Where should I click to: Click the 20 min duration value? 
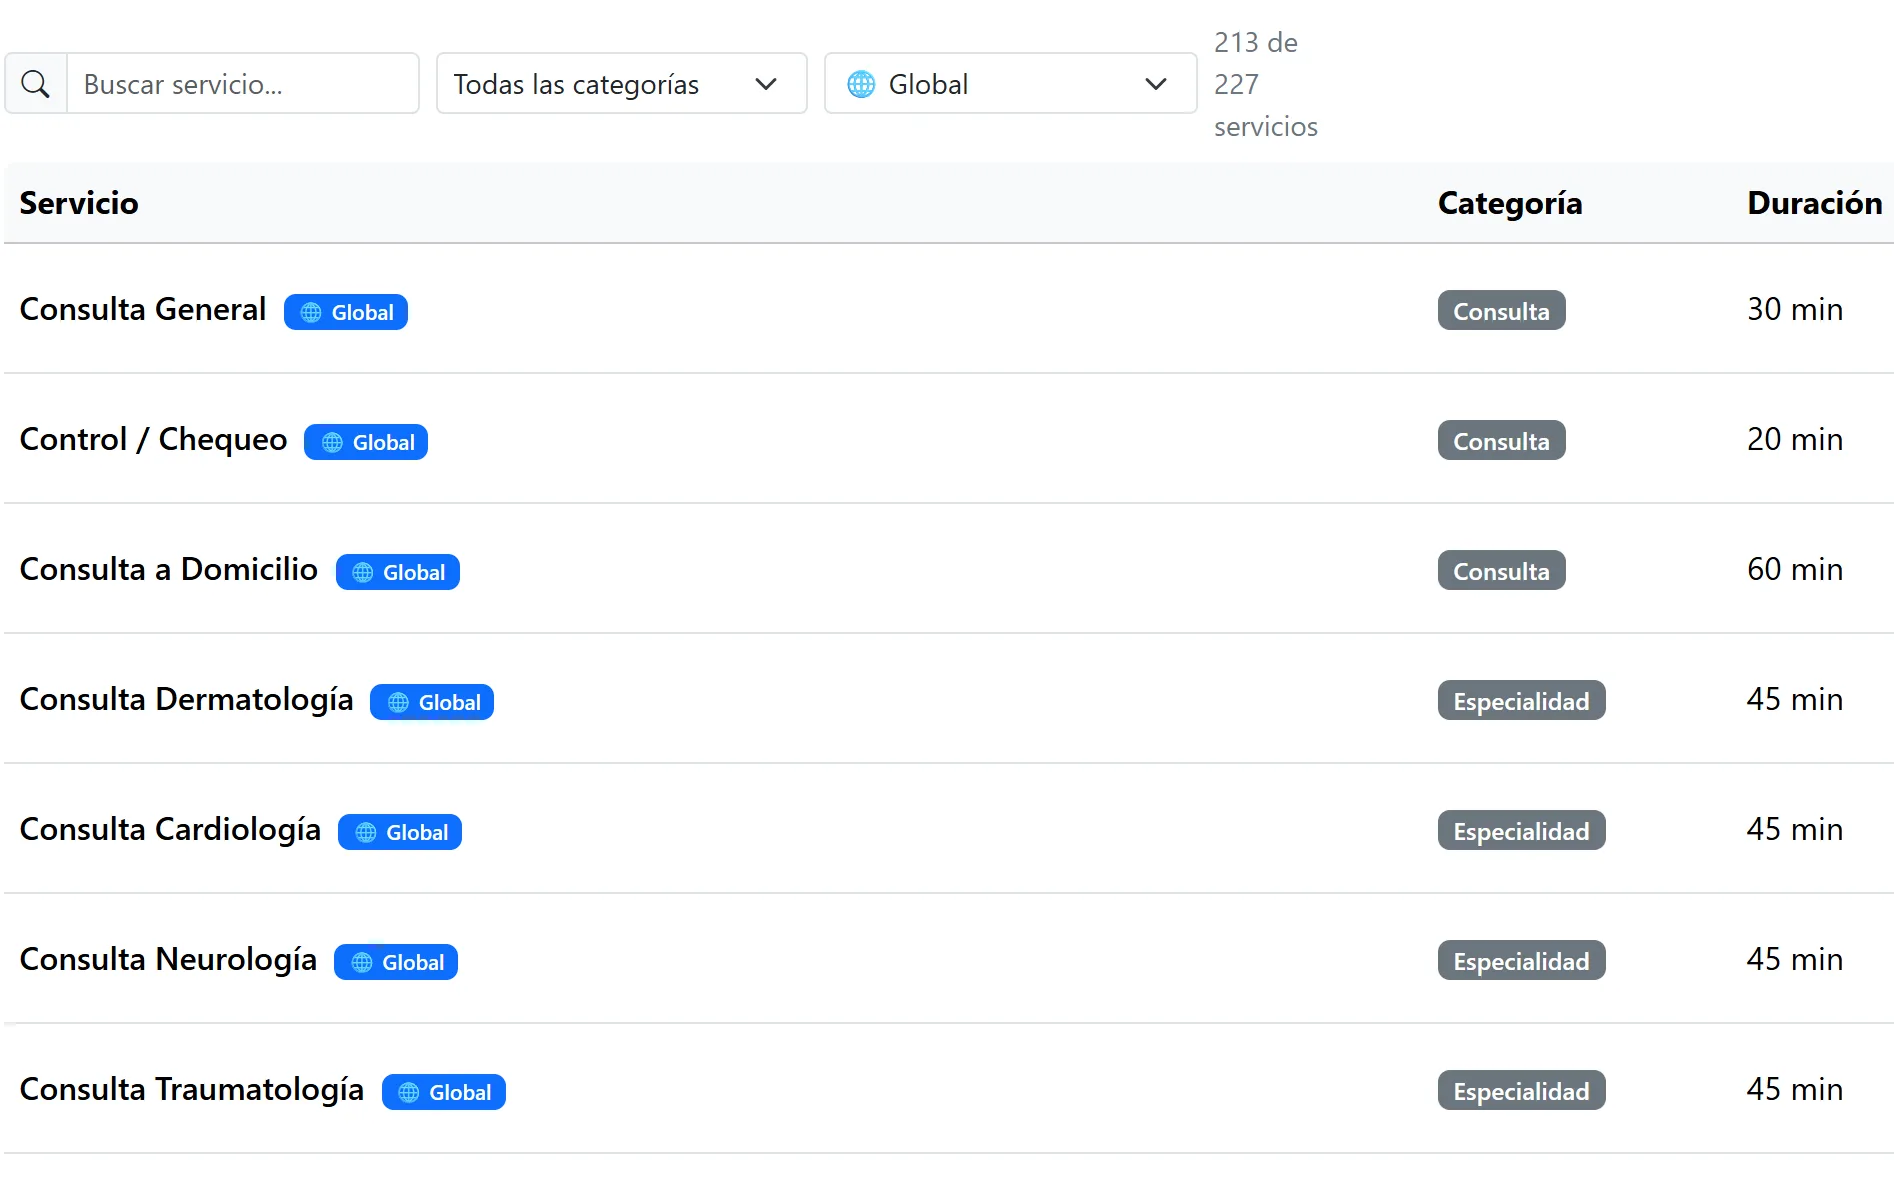[1795, 439]
